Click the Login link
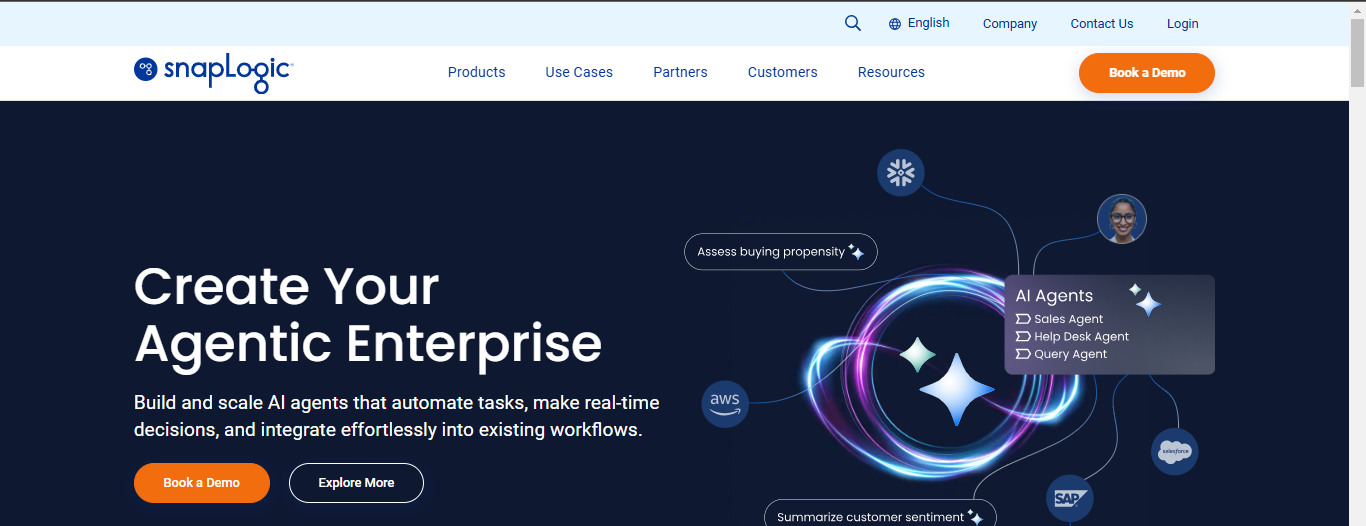 tap(1182, 24)
